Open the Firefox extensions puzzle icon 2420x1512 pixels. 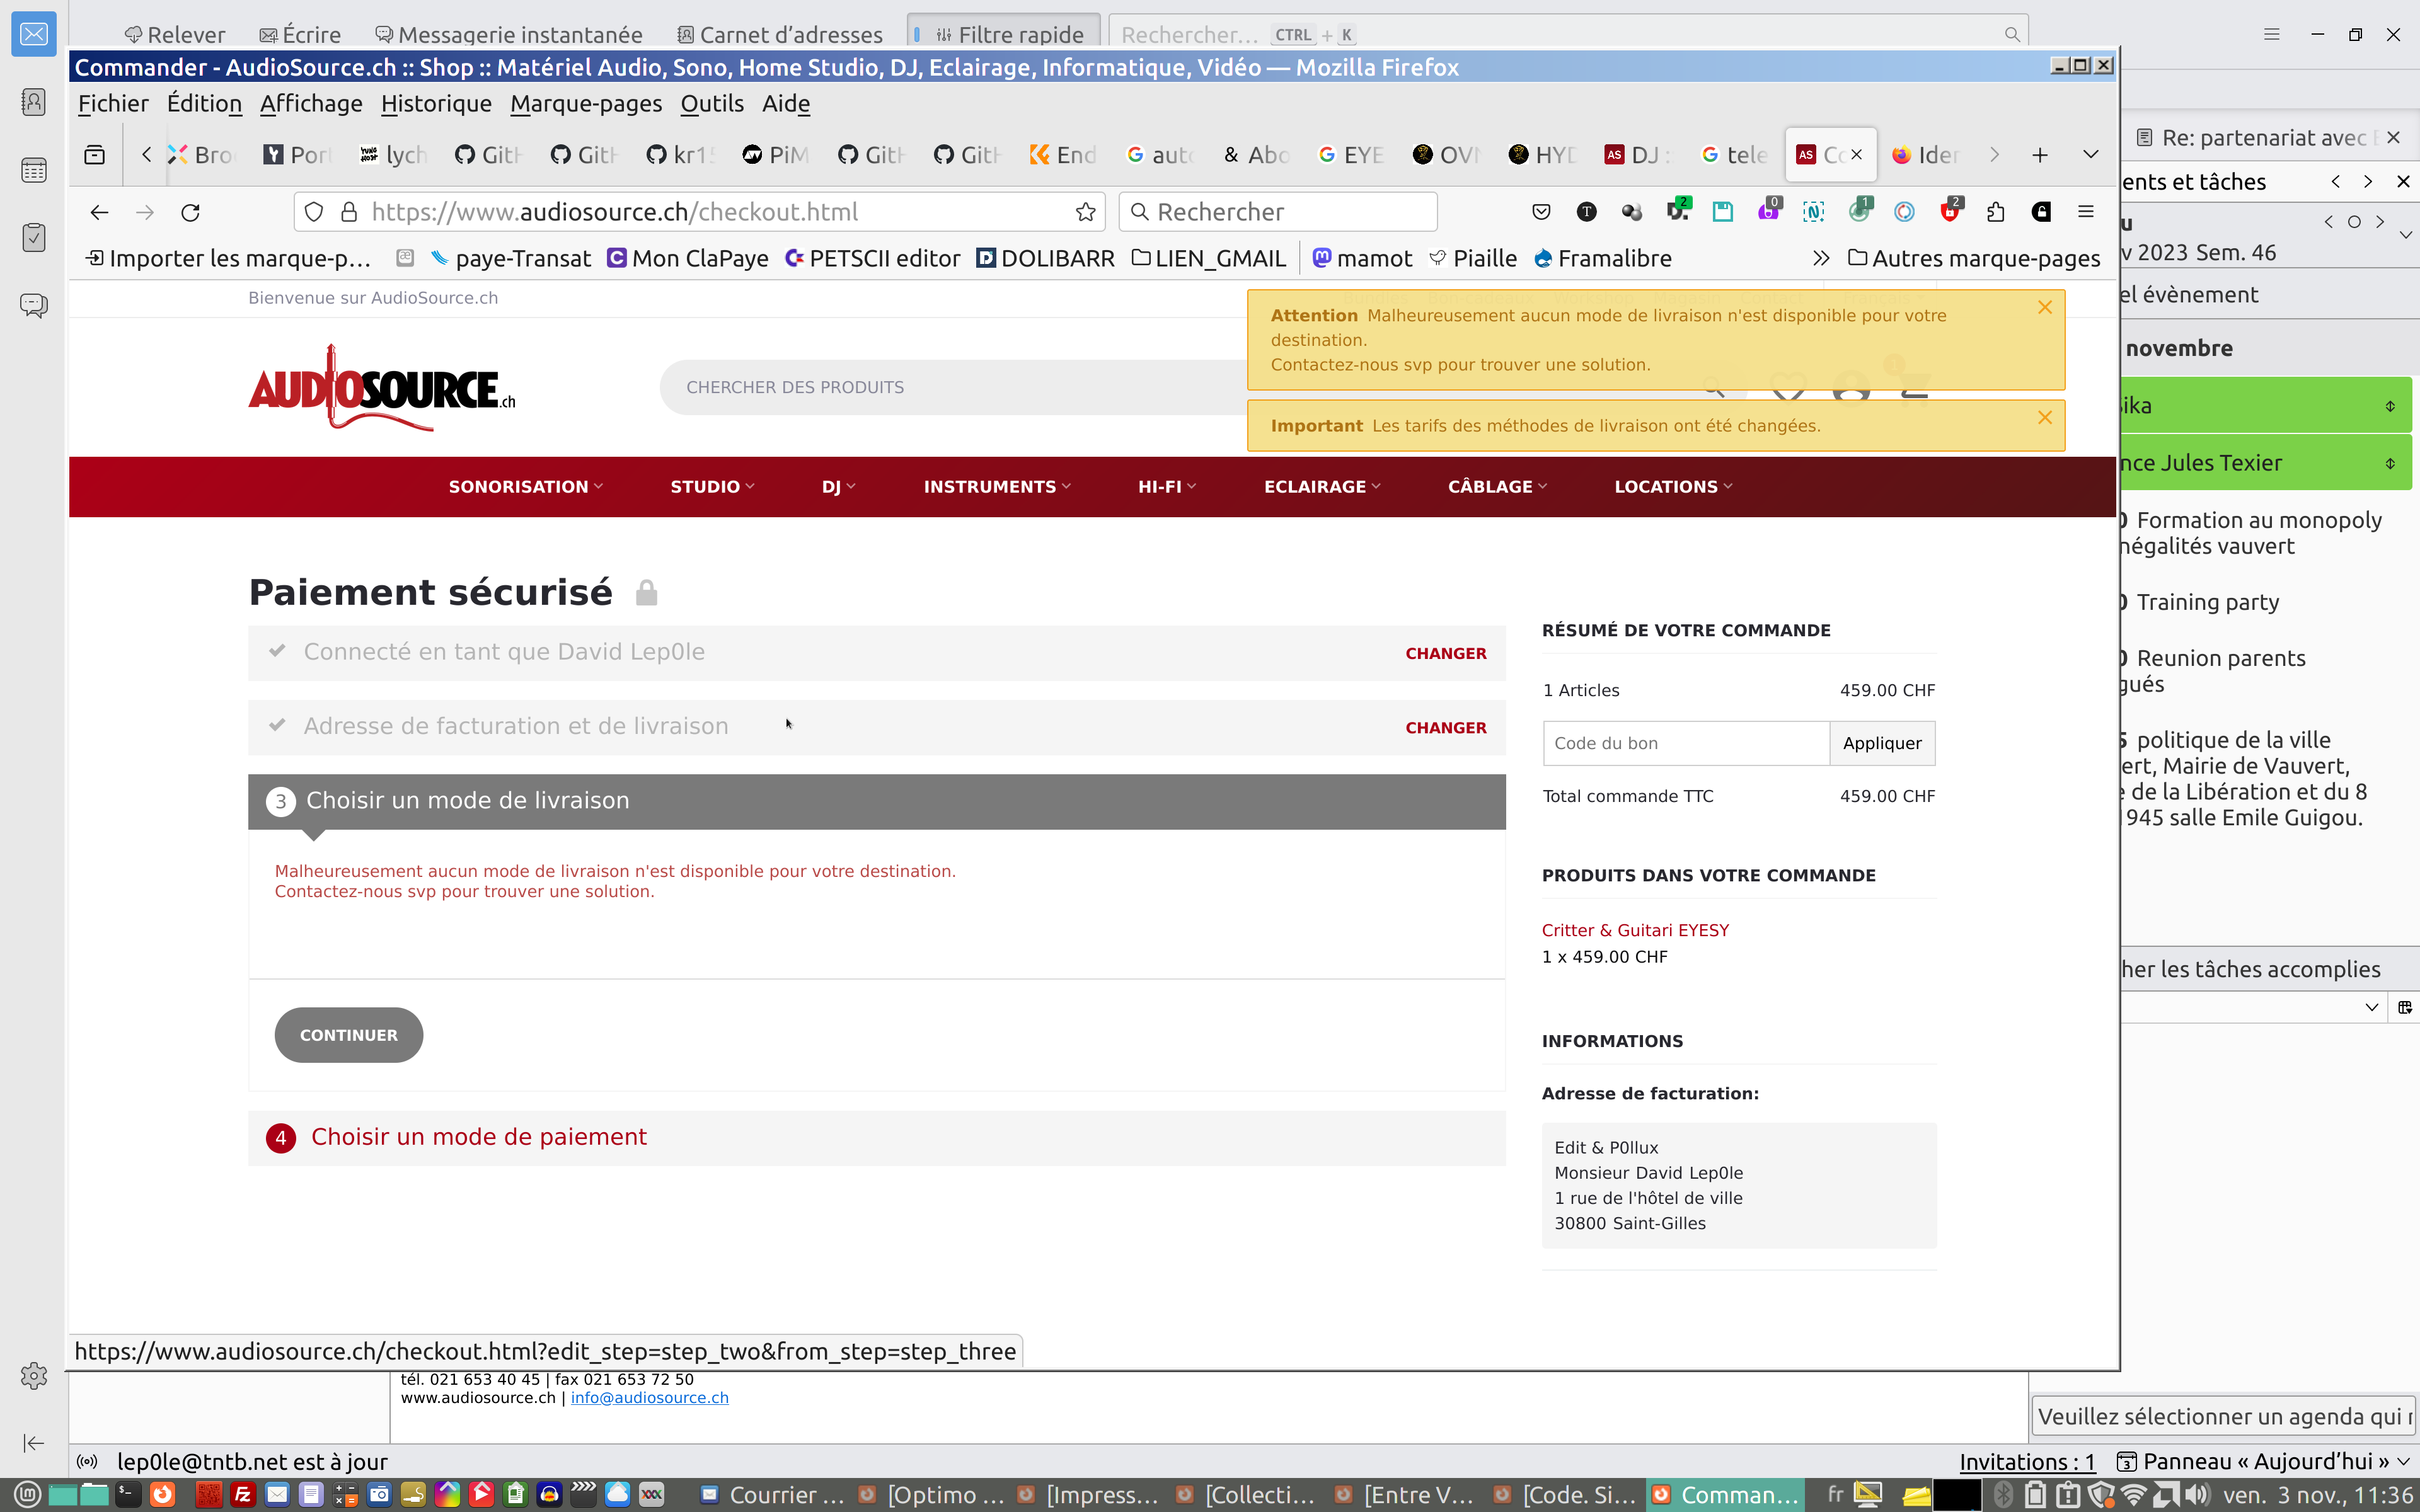click(1996, 212)
